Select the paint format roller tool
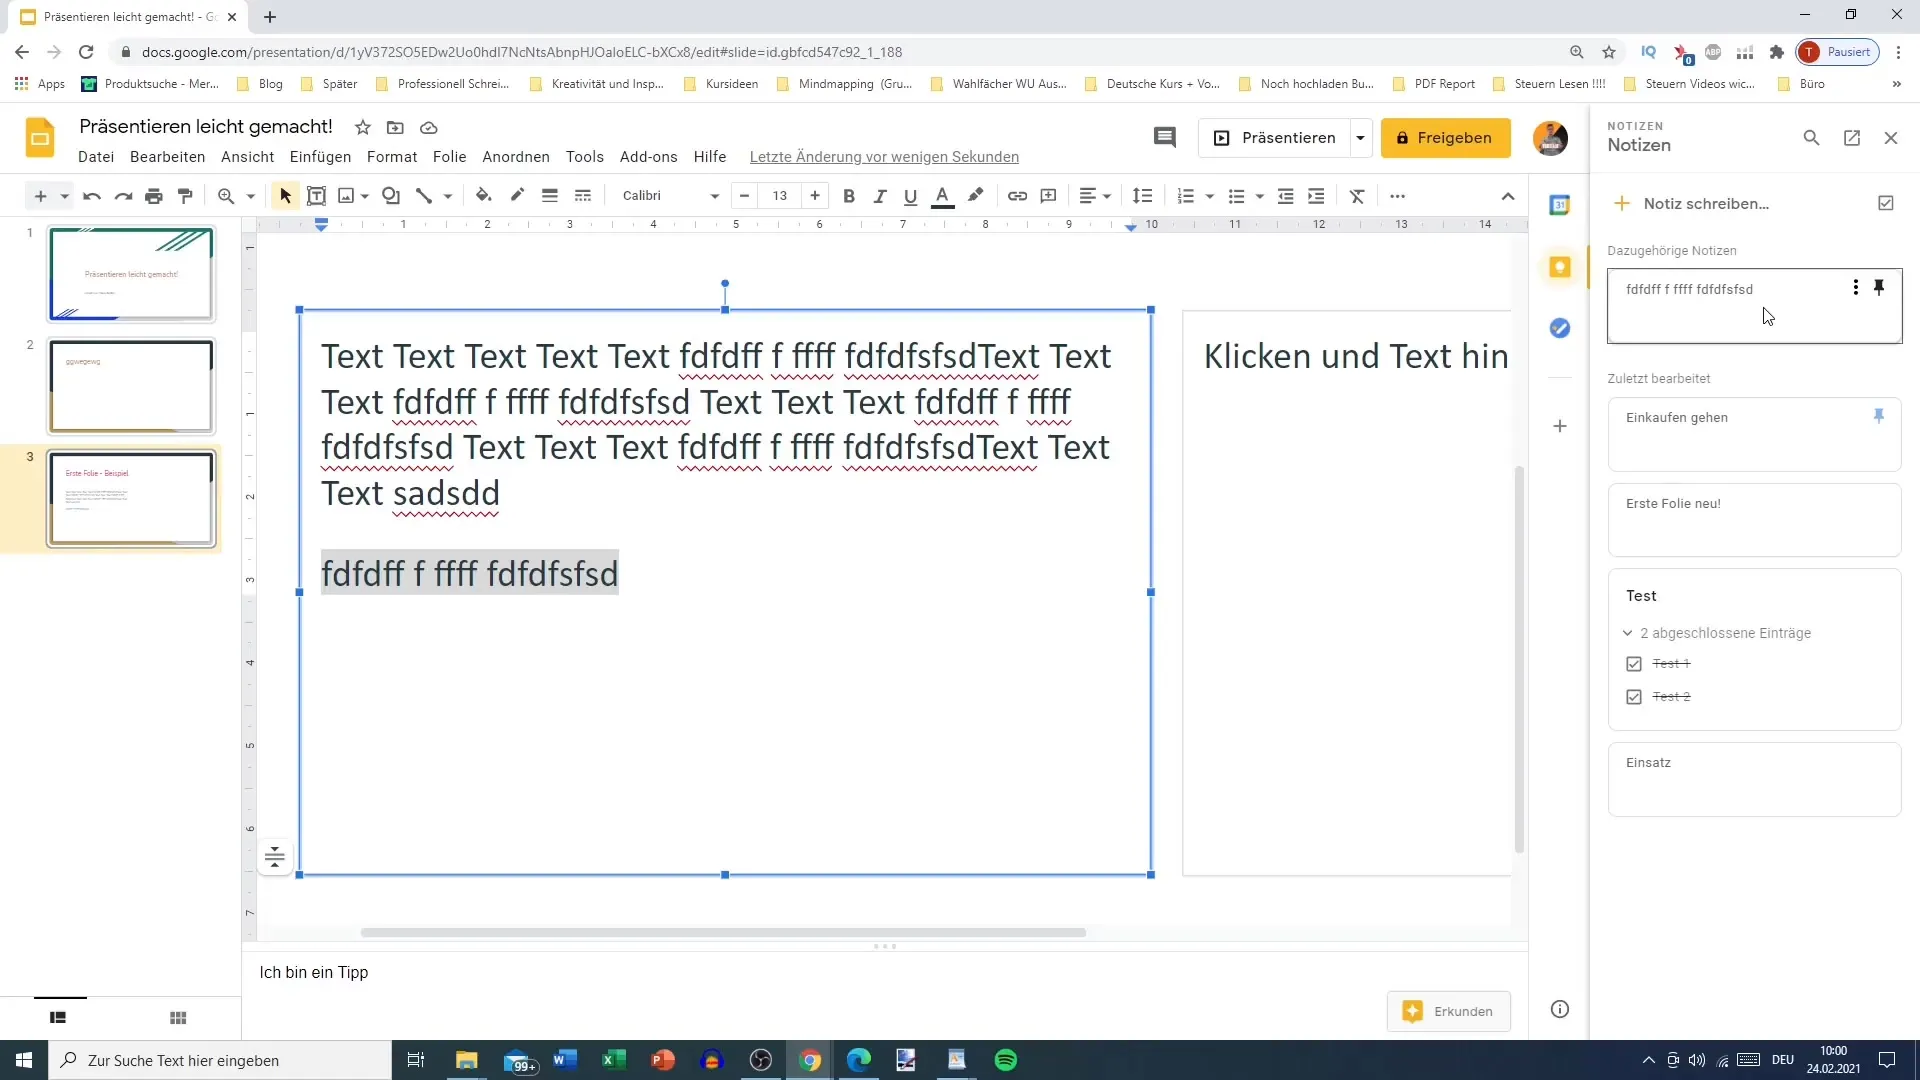1920x1080 pixels. coord(185,196)
